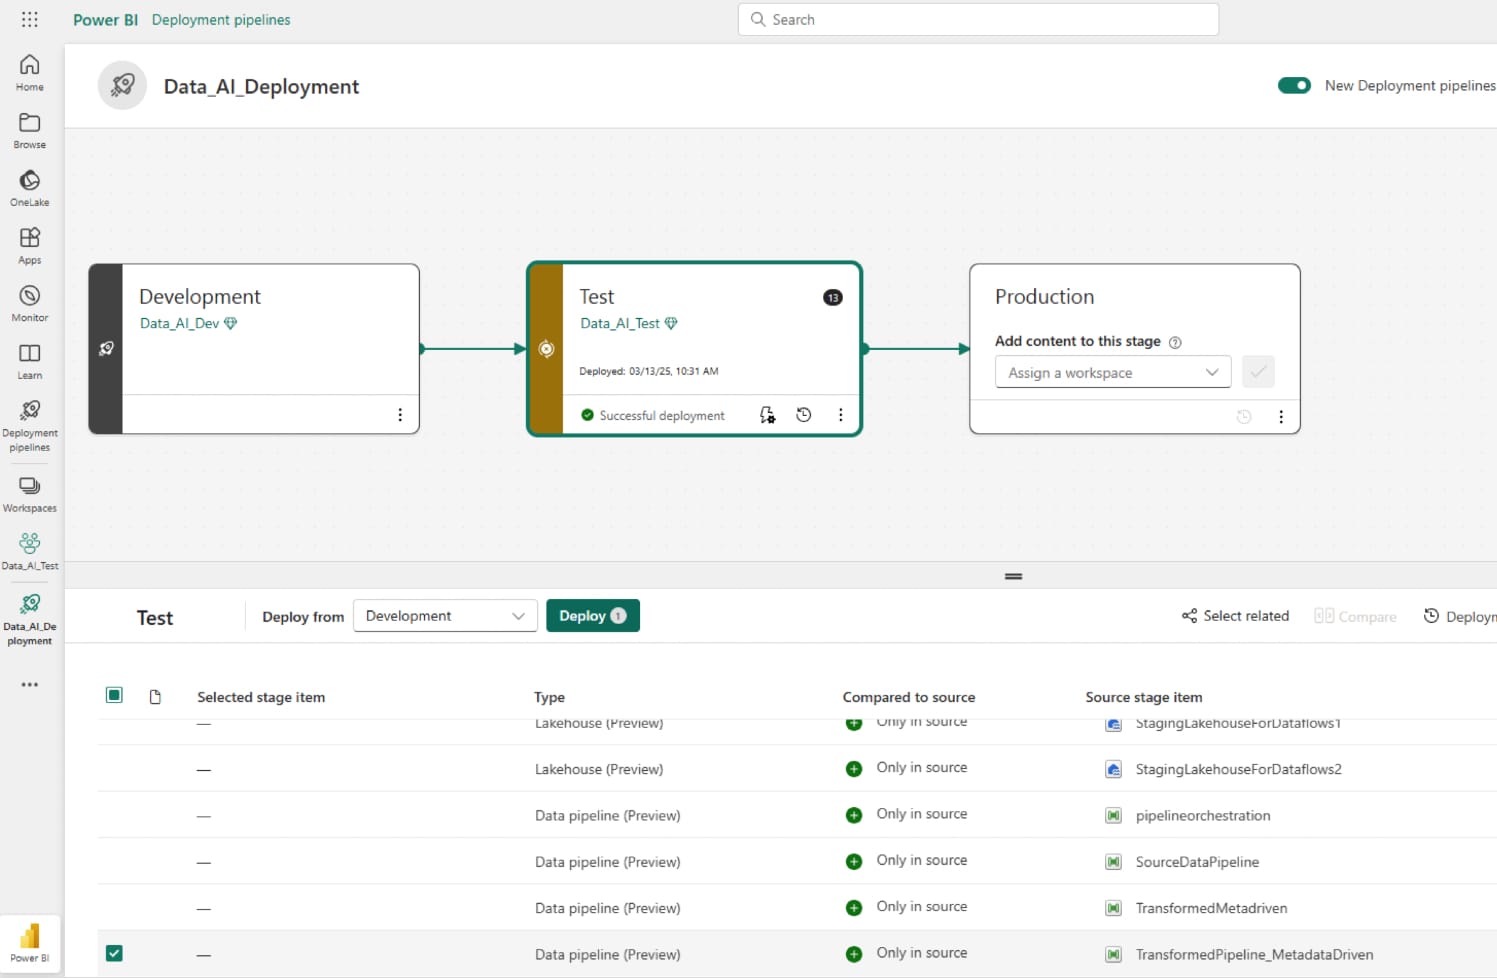Open Data_AI_Test workspace in sidebar
This screenshot has width=1497, height=978.
pyautogui.click(x=30, y=552)
